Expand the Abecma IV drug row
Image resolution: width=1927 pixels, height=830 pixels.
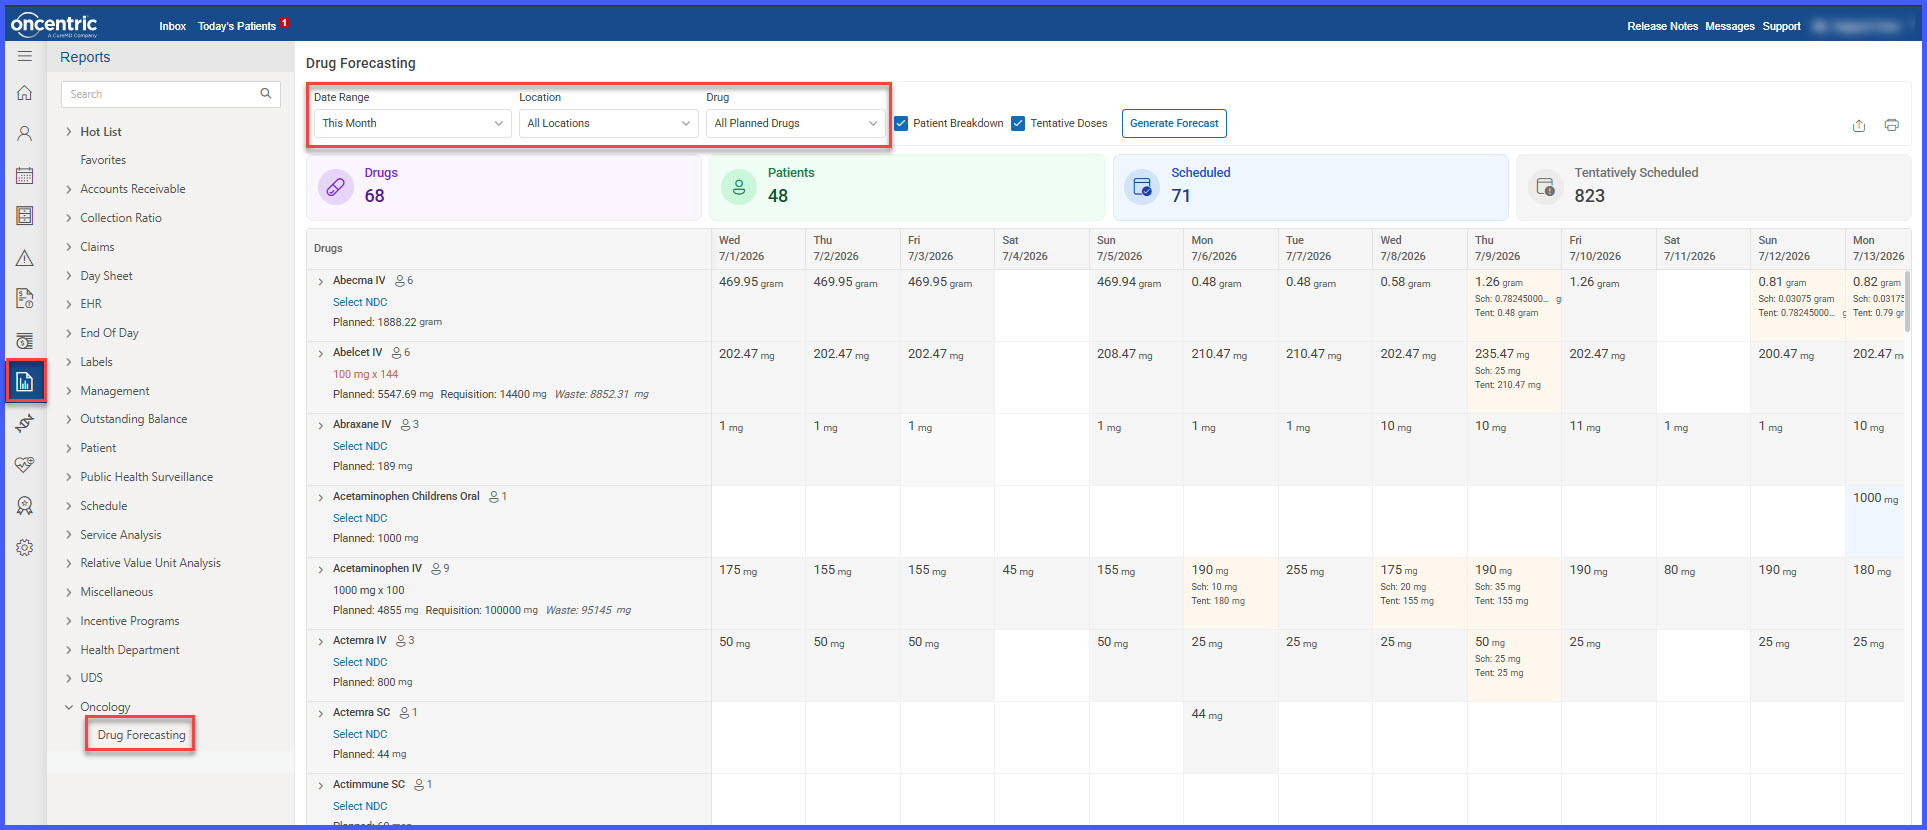321,282
